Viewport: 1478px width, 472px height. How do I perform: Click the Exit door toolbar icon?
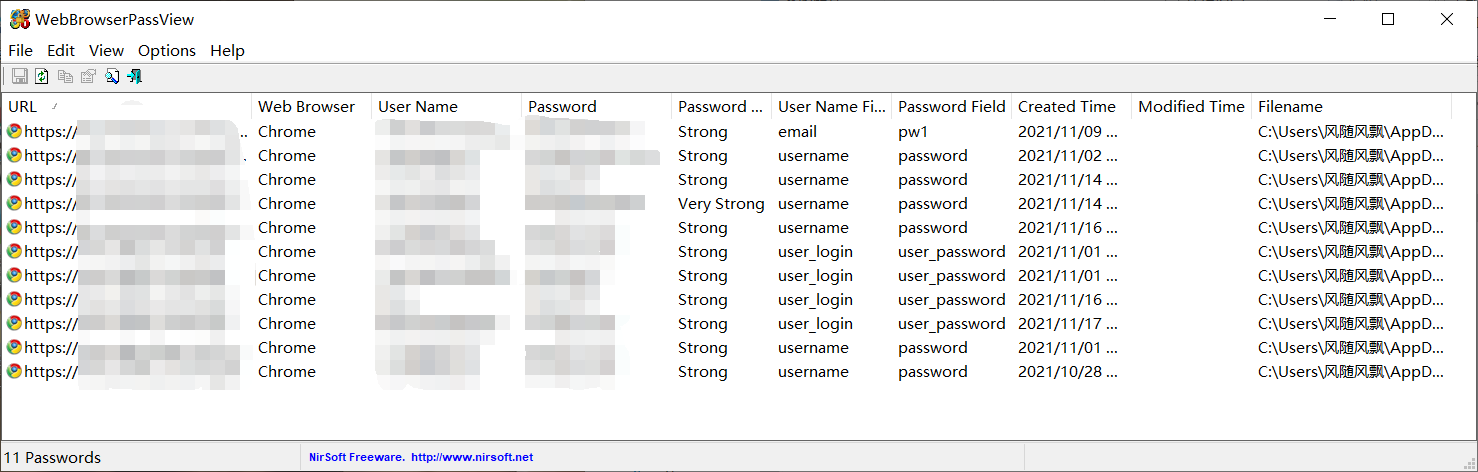pos(135,76)
